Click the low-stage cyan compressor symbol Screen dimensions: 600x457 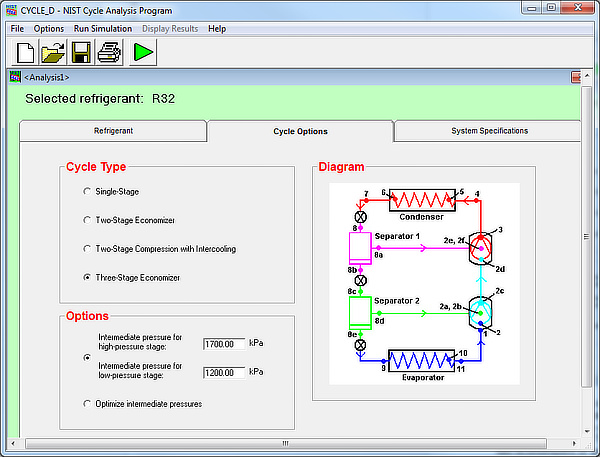click(481, 313)
